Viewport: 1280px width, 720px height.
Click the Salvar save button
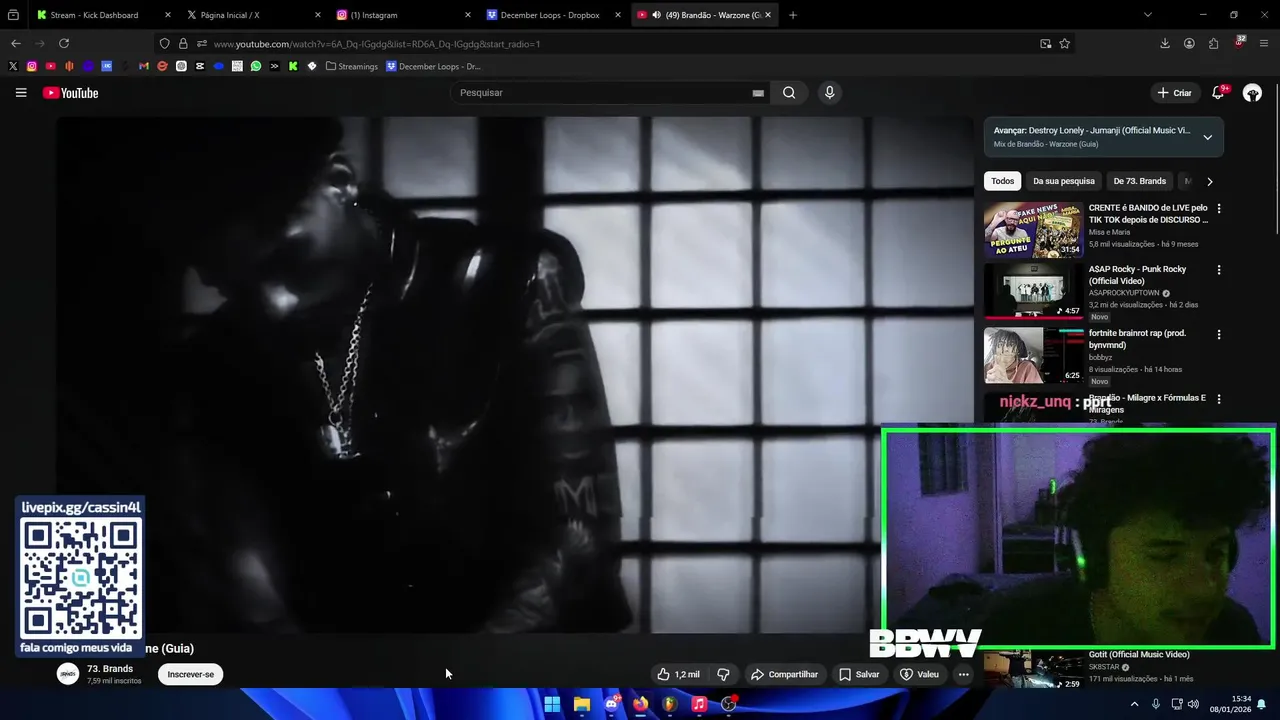[859, 674]
